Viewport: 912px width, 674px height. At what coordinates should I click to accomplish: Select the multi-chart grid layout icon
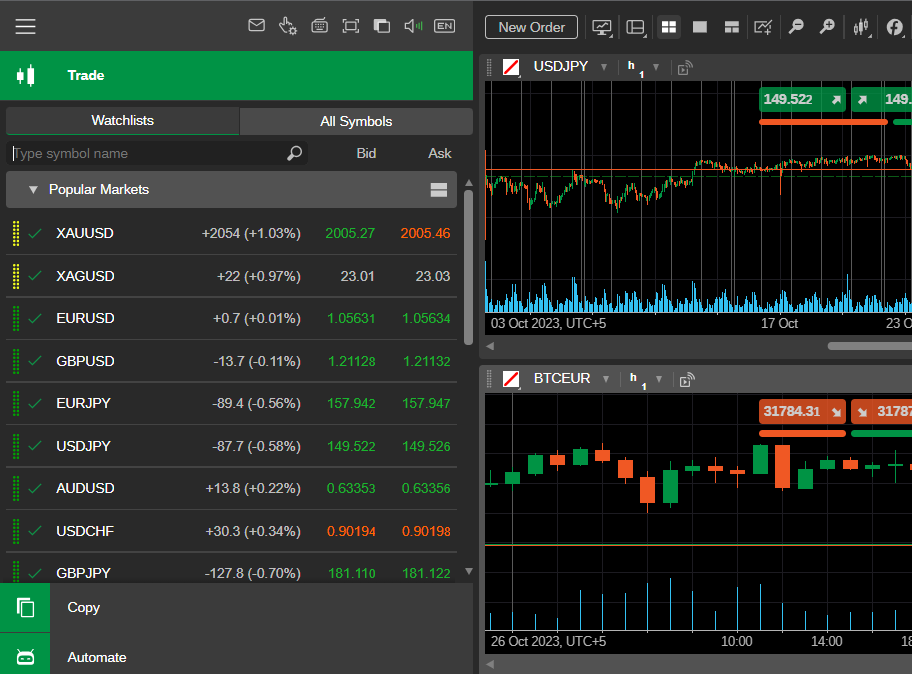tap(669, 27)
